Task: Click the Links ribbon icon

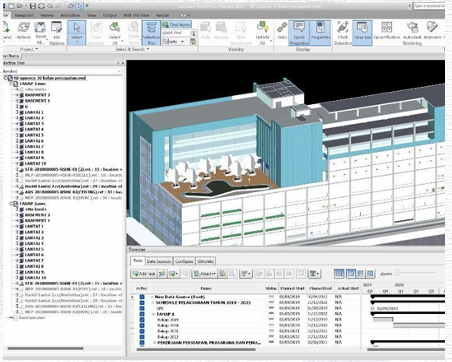Action: tap(282, 31)
